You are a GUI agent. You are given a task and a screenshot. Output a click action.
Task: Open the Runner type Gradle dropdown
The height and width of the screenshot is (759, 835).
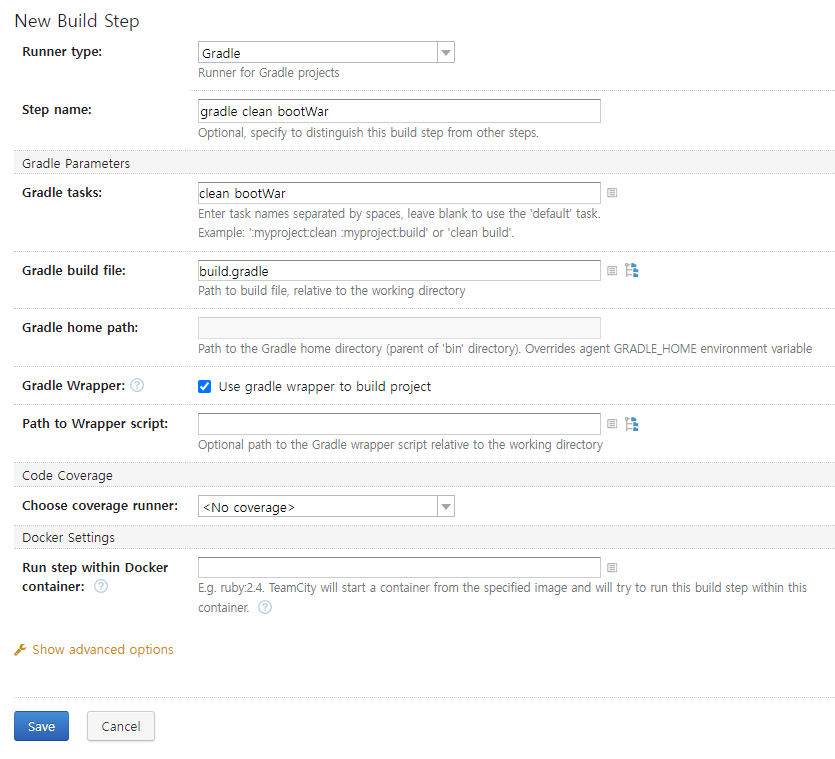(x=326, y=52)
